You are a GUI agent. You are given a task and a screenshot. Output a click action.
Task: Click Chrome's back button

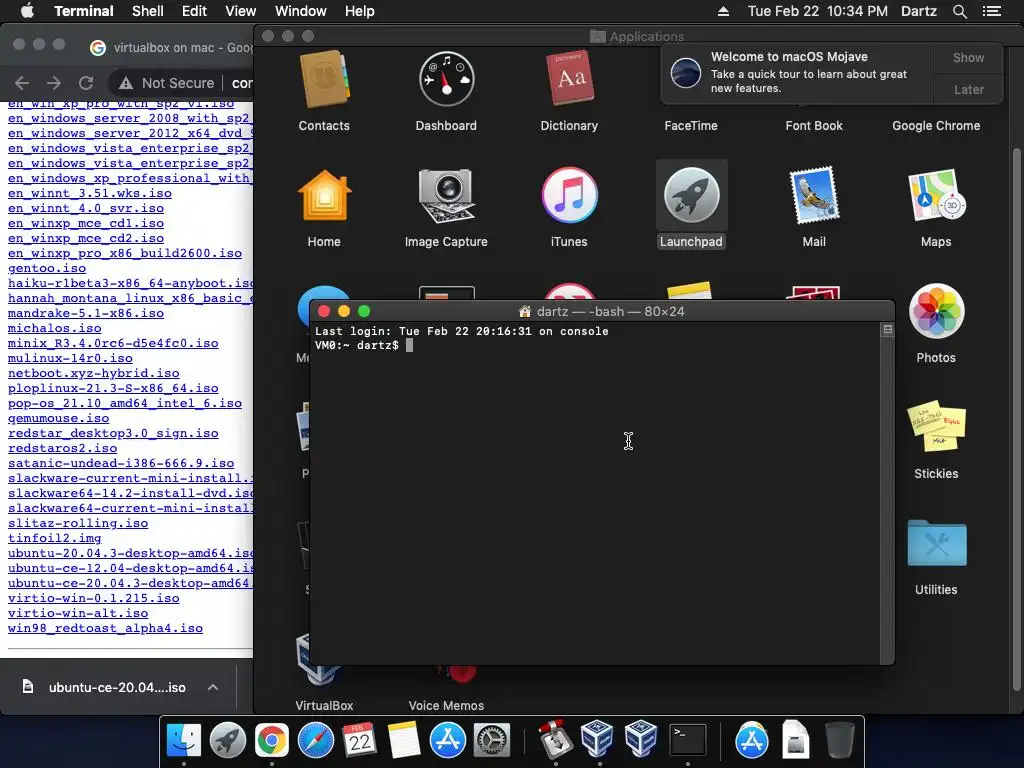tap(22, 83)
